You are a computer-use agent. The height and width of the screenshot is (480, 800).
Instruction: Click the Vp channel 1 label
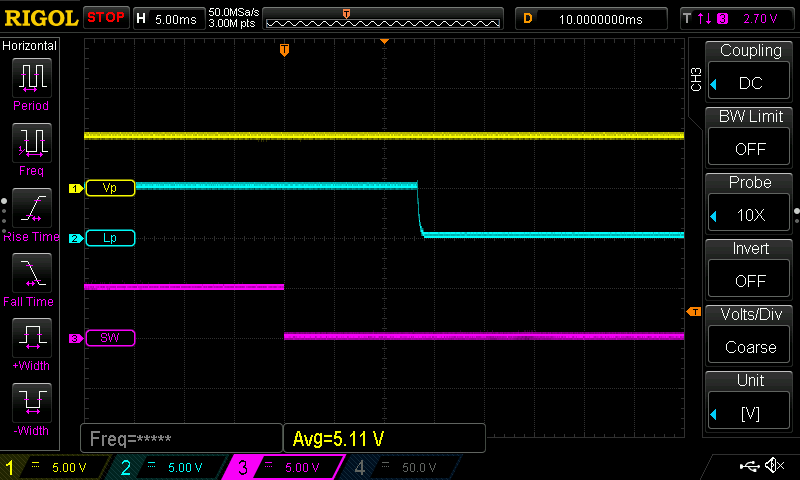109,188
